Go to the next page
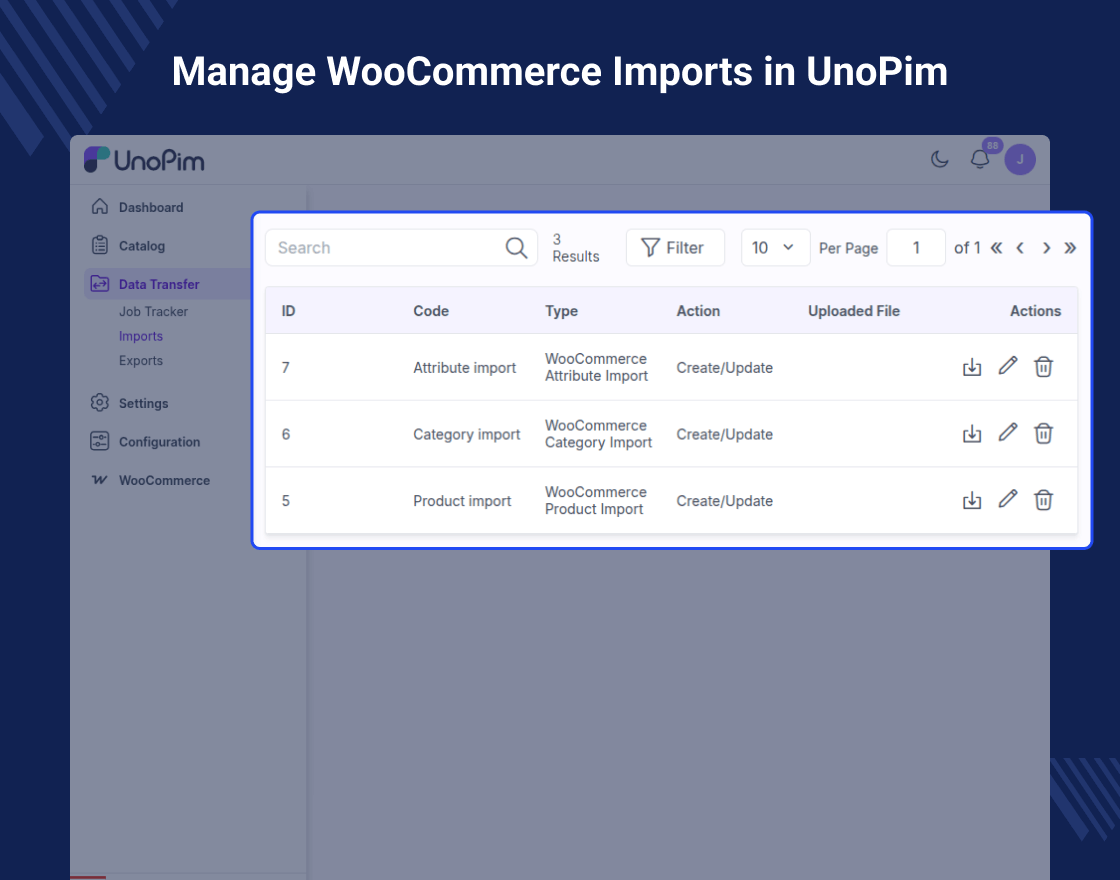This screenshot has height=880, width=1120. [1046, 248]
